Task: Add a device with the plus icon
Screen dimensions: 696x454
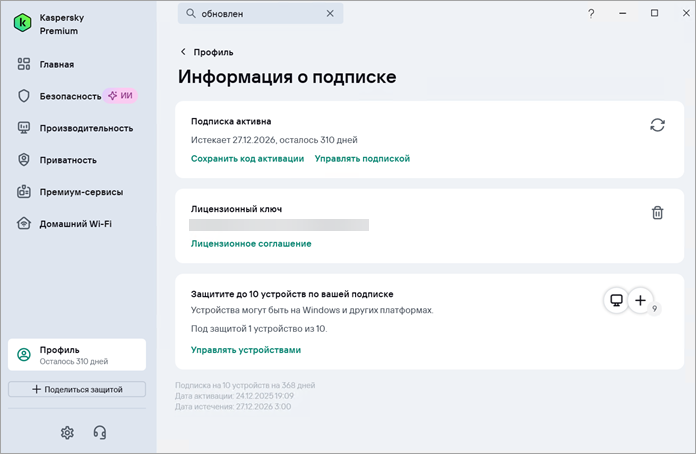Action: (x=640, y=300)
